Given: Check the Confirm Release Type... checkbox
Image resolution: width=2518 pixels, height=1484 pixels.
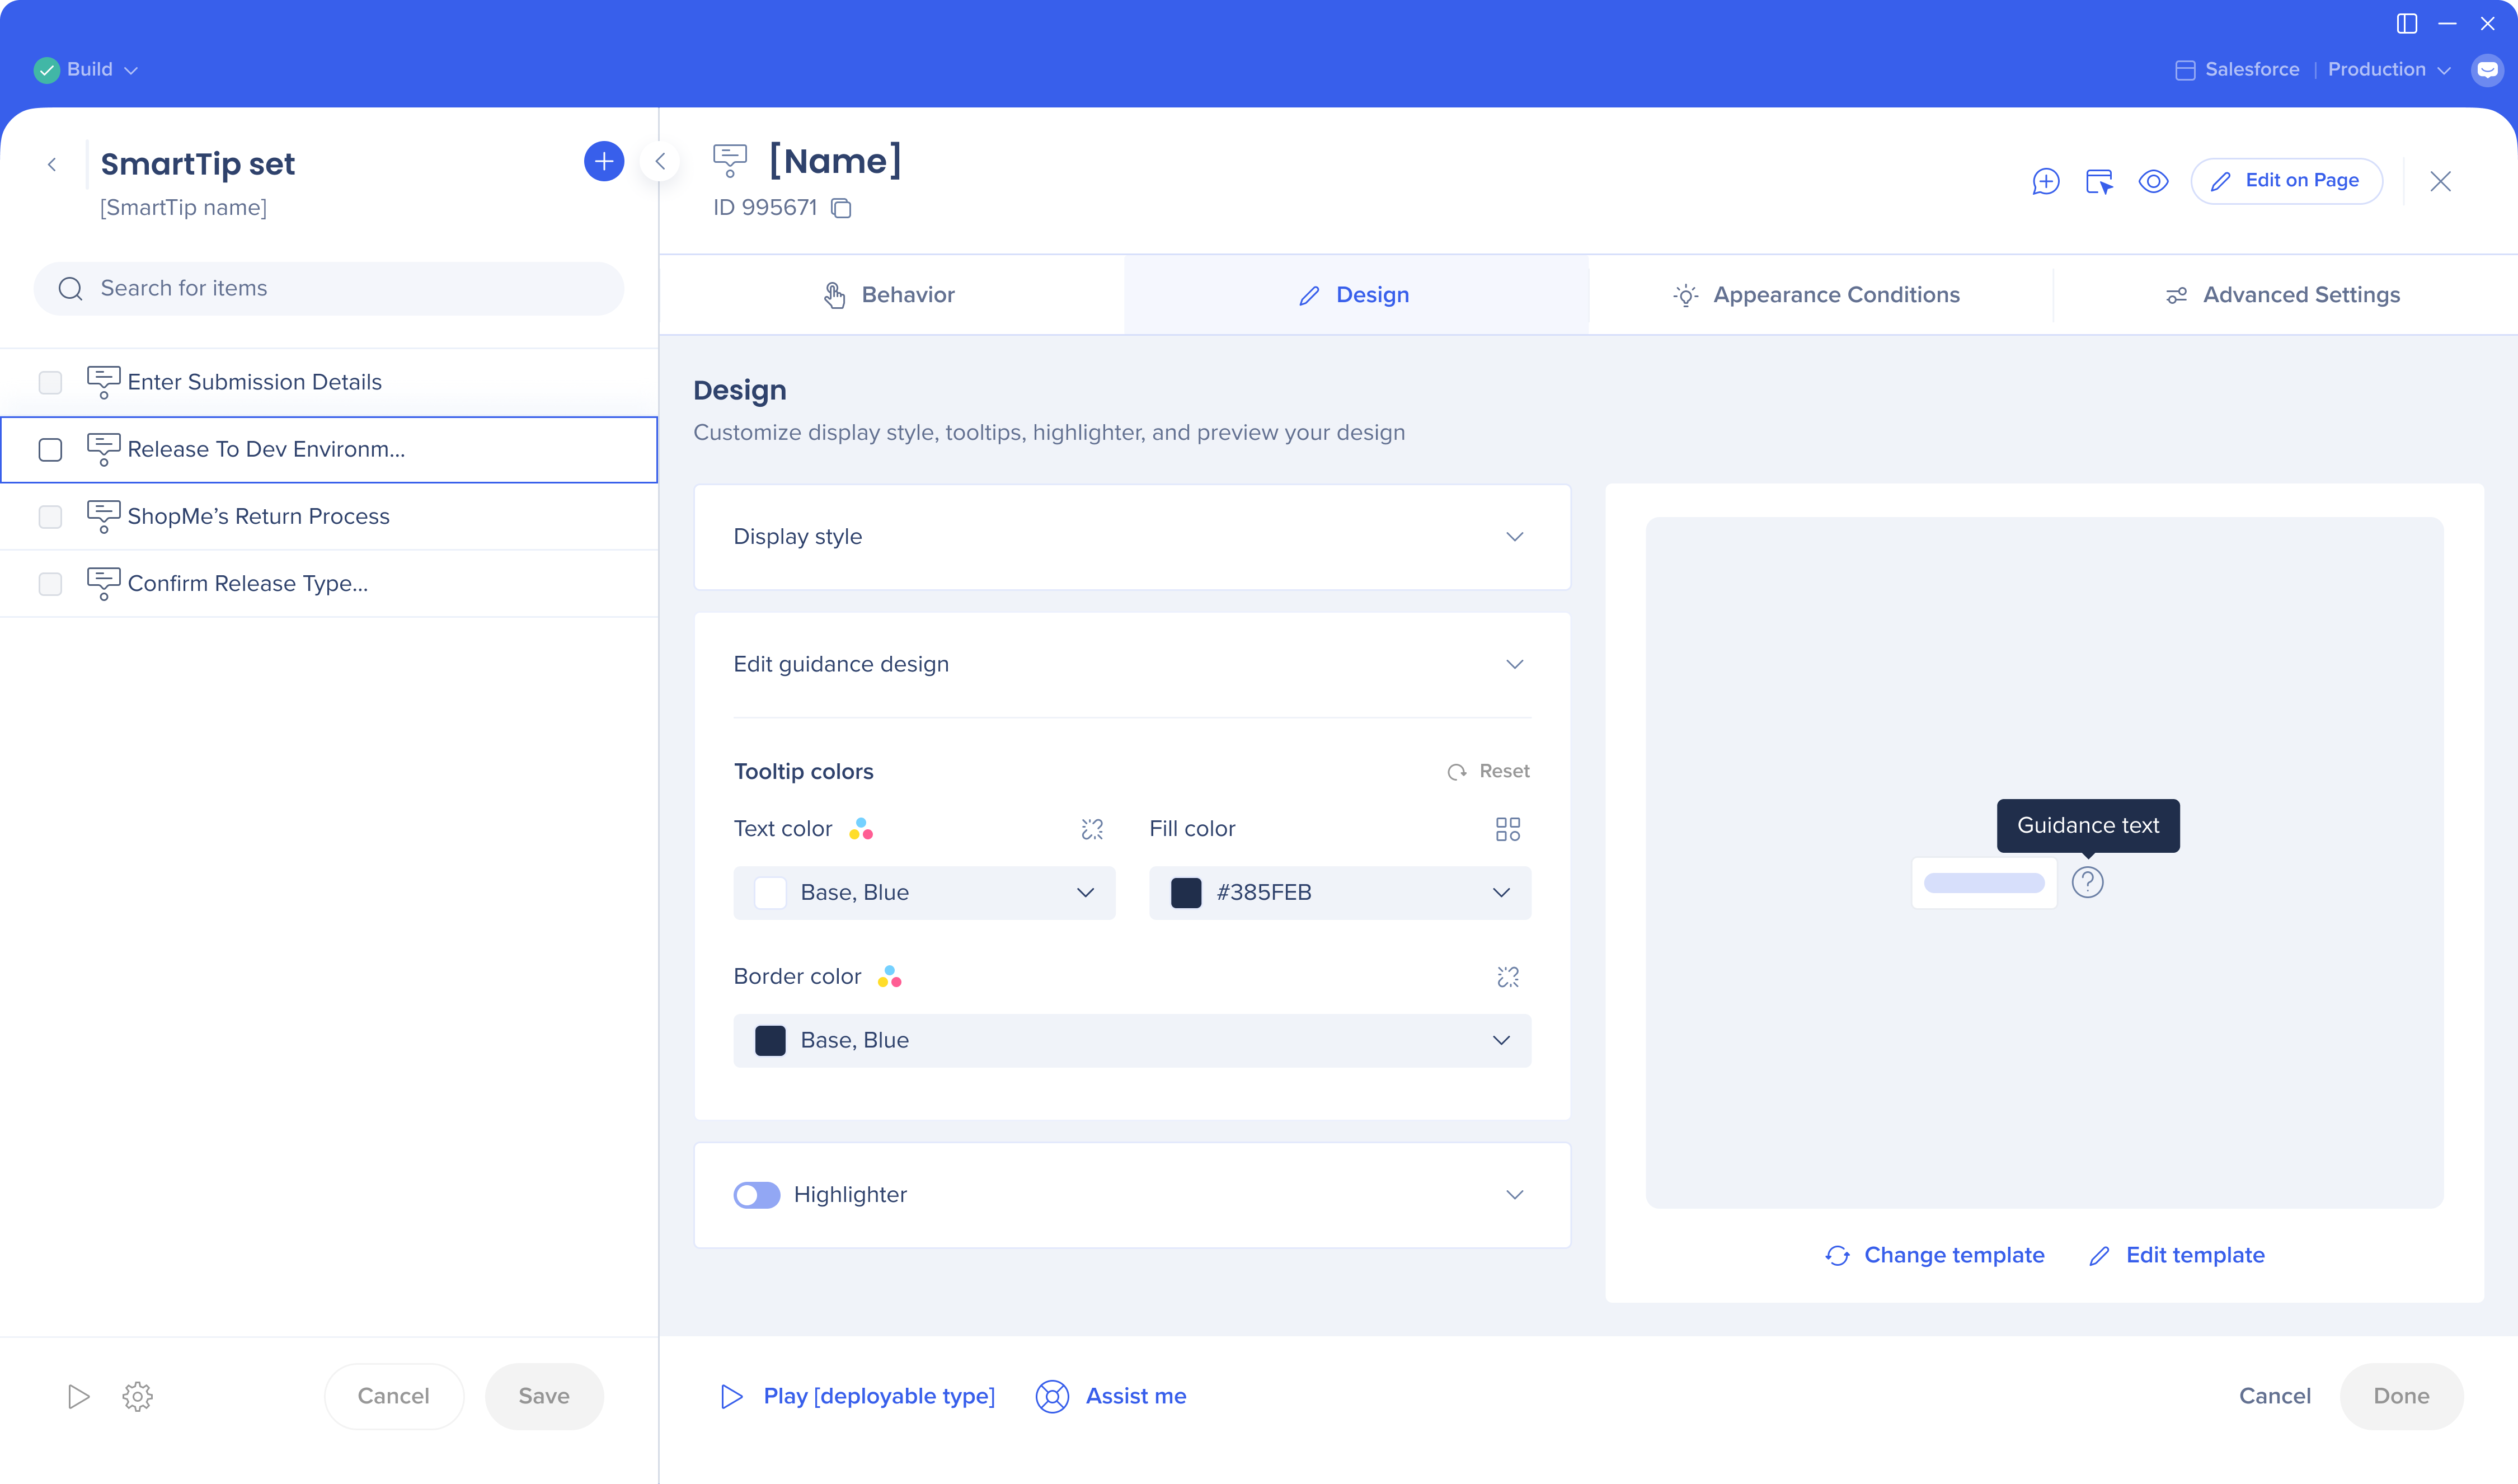Looking at the screenshot, I should (x=50, y=584).
